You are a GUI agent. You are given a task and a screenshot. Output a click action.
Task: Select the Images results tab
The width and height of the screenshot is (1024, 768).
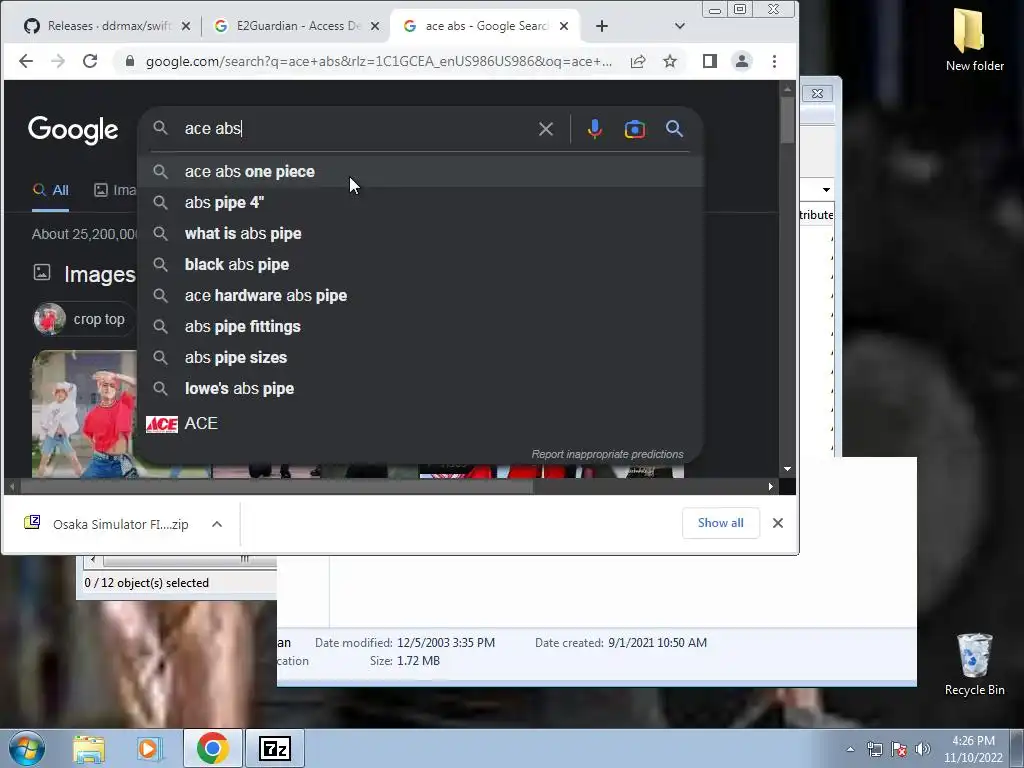click(x=115, y=190)
